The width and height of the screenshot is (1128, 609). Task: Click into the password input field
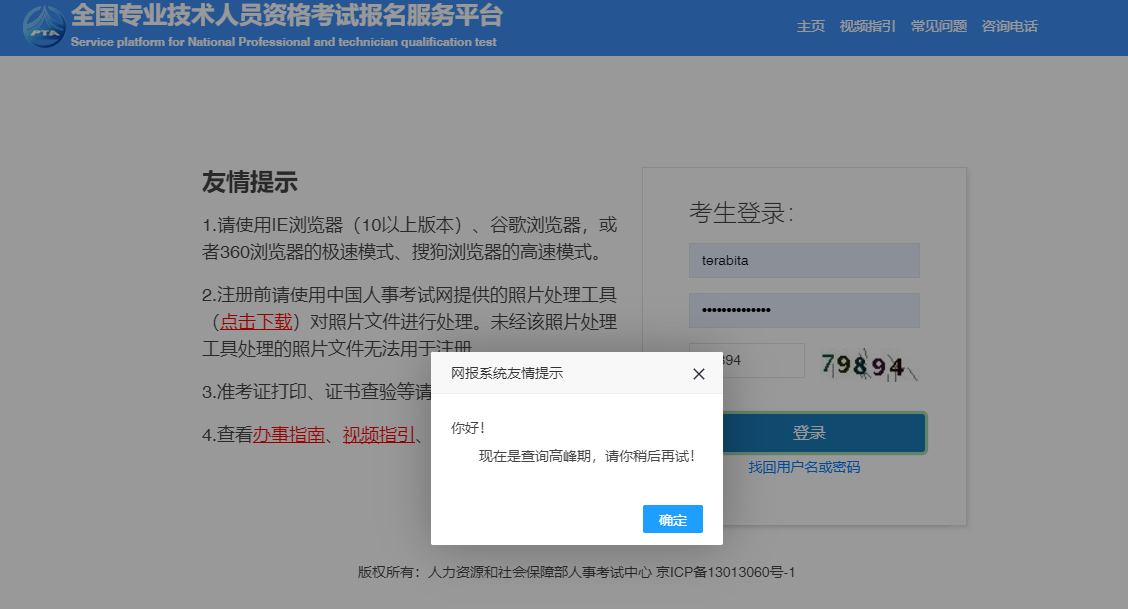tap(803, 310)
